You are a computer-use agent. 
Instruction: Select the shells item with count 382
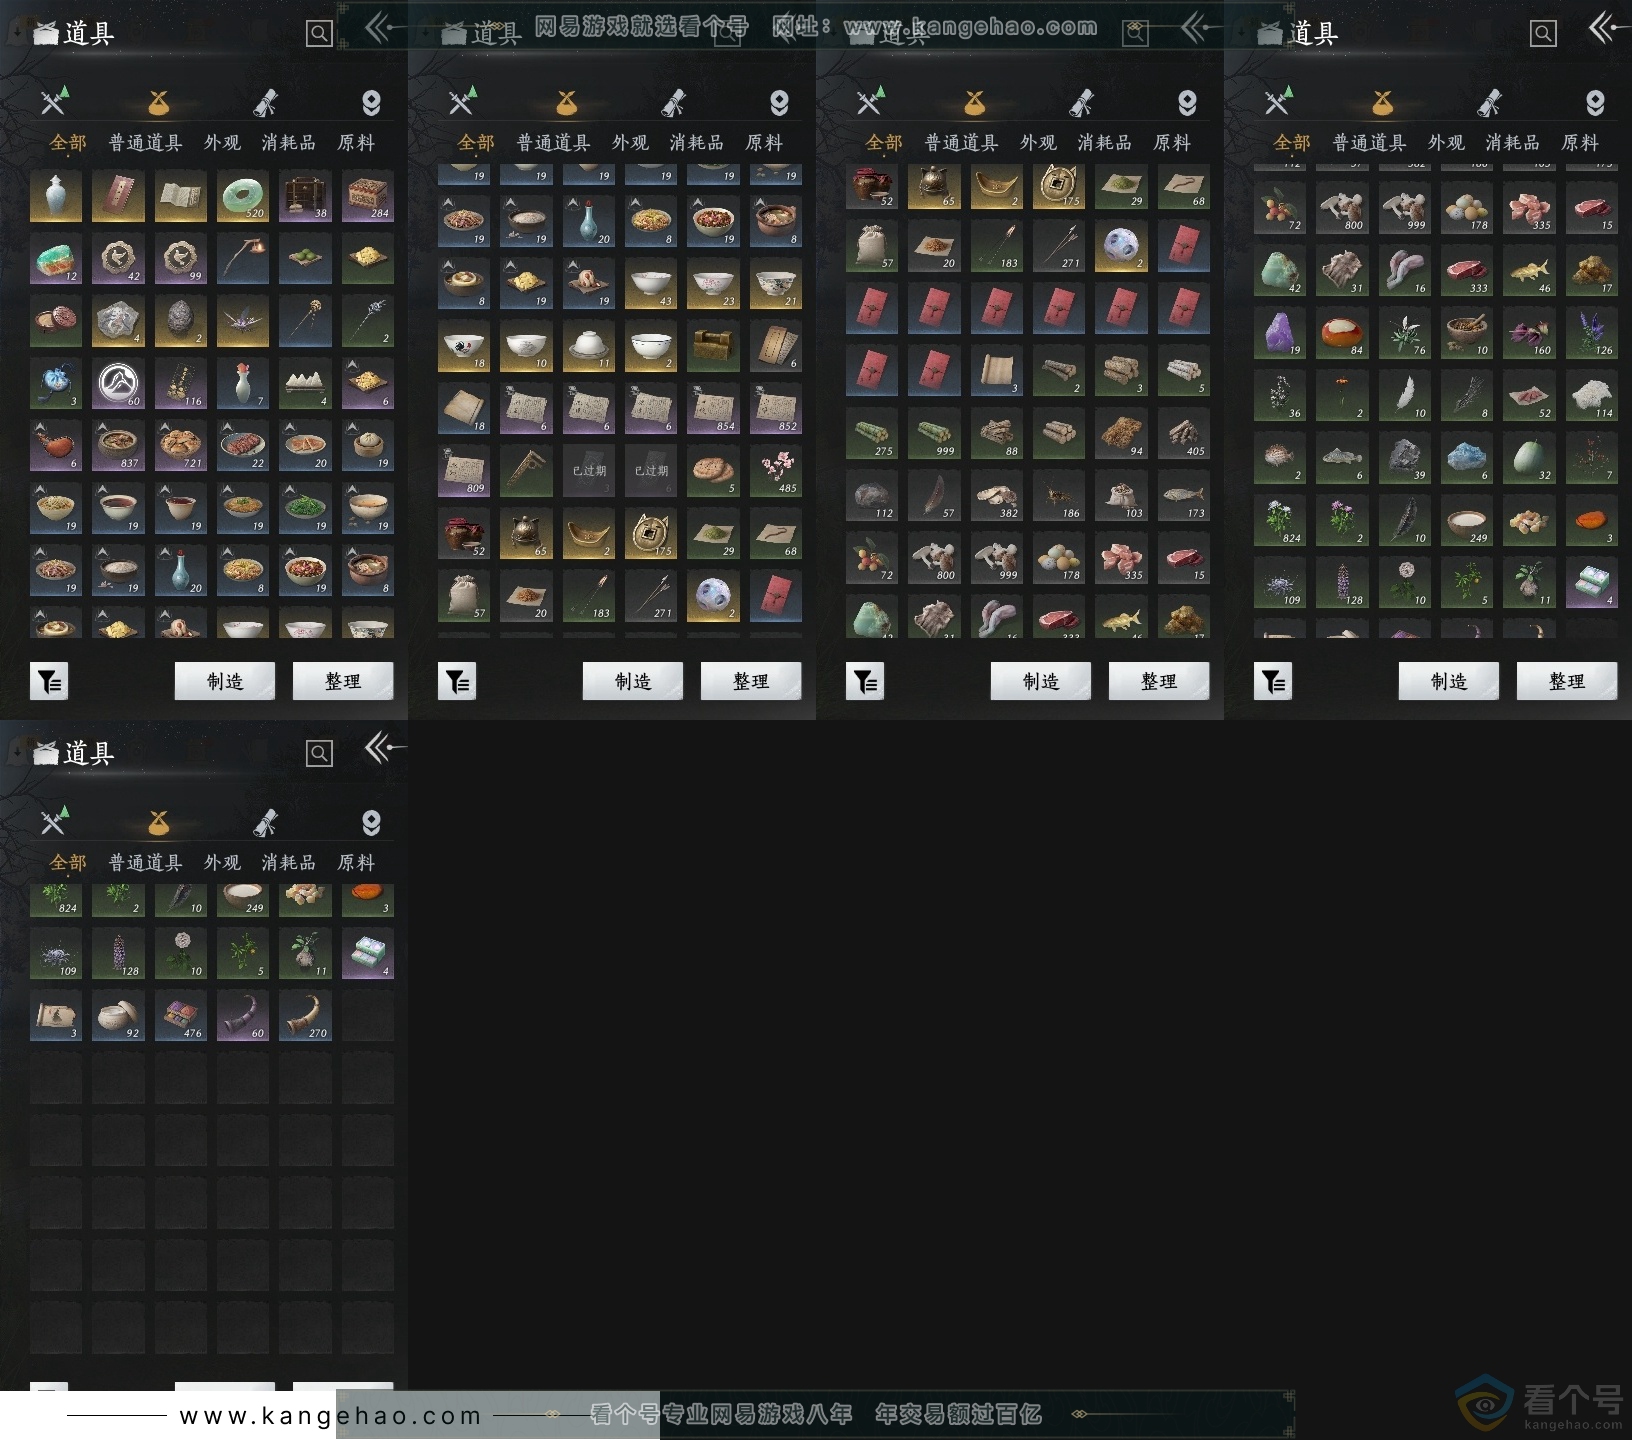pyautogui.click(x=997, y=495)
